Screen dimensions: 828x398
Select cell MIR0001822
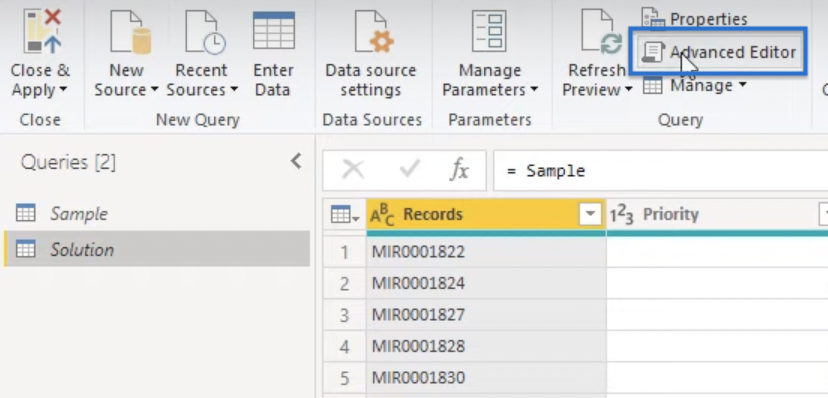click(x=486, y=252)
